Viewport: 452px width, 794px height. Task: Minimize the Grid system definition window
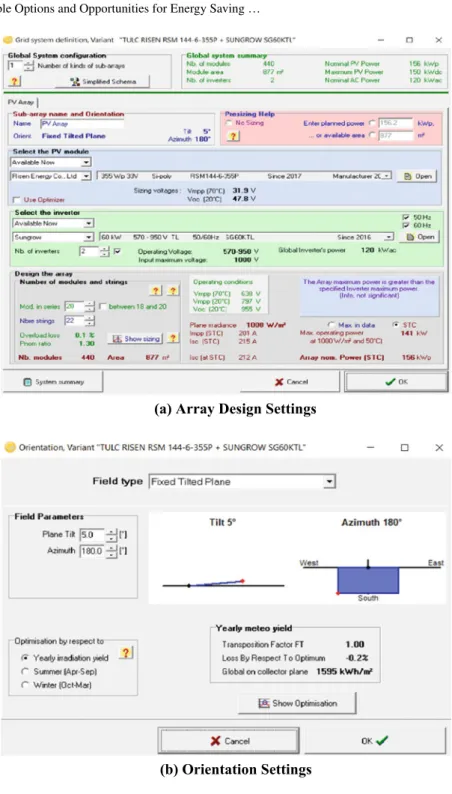pos(381,40)
